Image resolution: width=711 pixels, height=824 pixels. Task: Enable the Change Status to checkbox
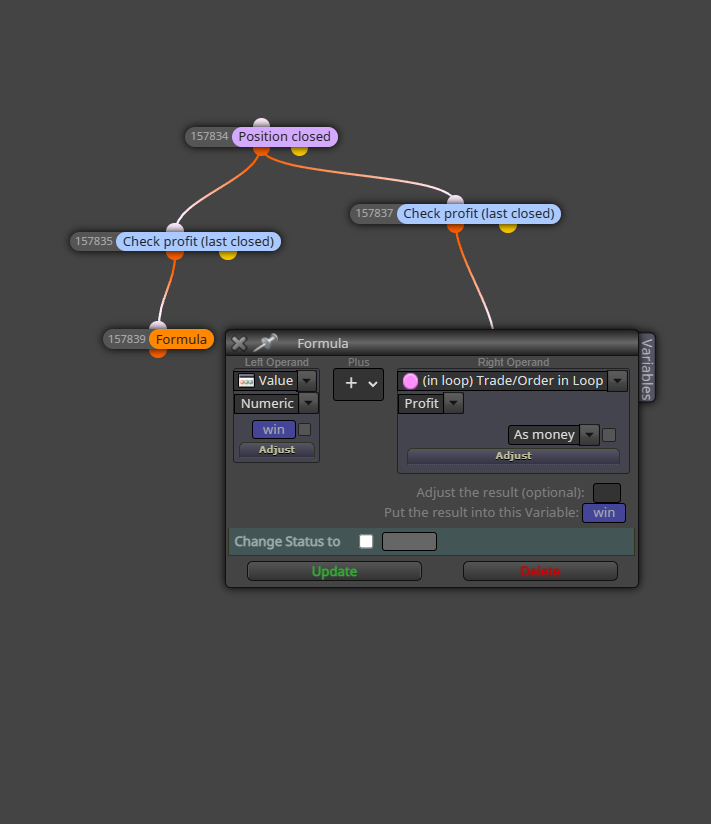tap(366, 541)
